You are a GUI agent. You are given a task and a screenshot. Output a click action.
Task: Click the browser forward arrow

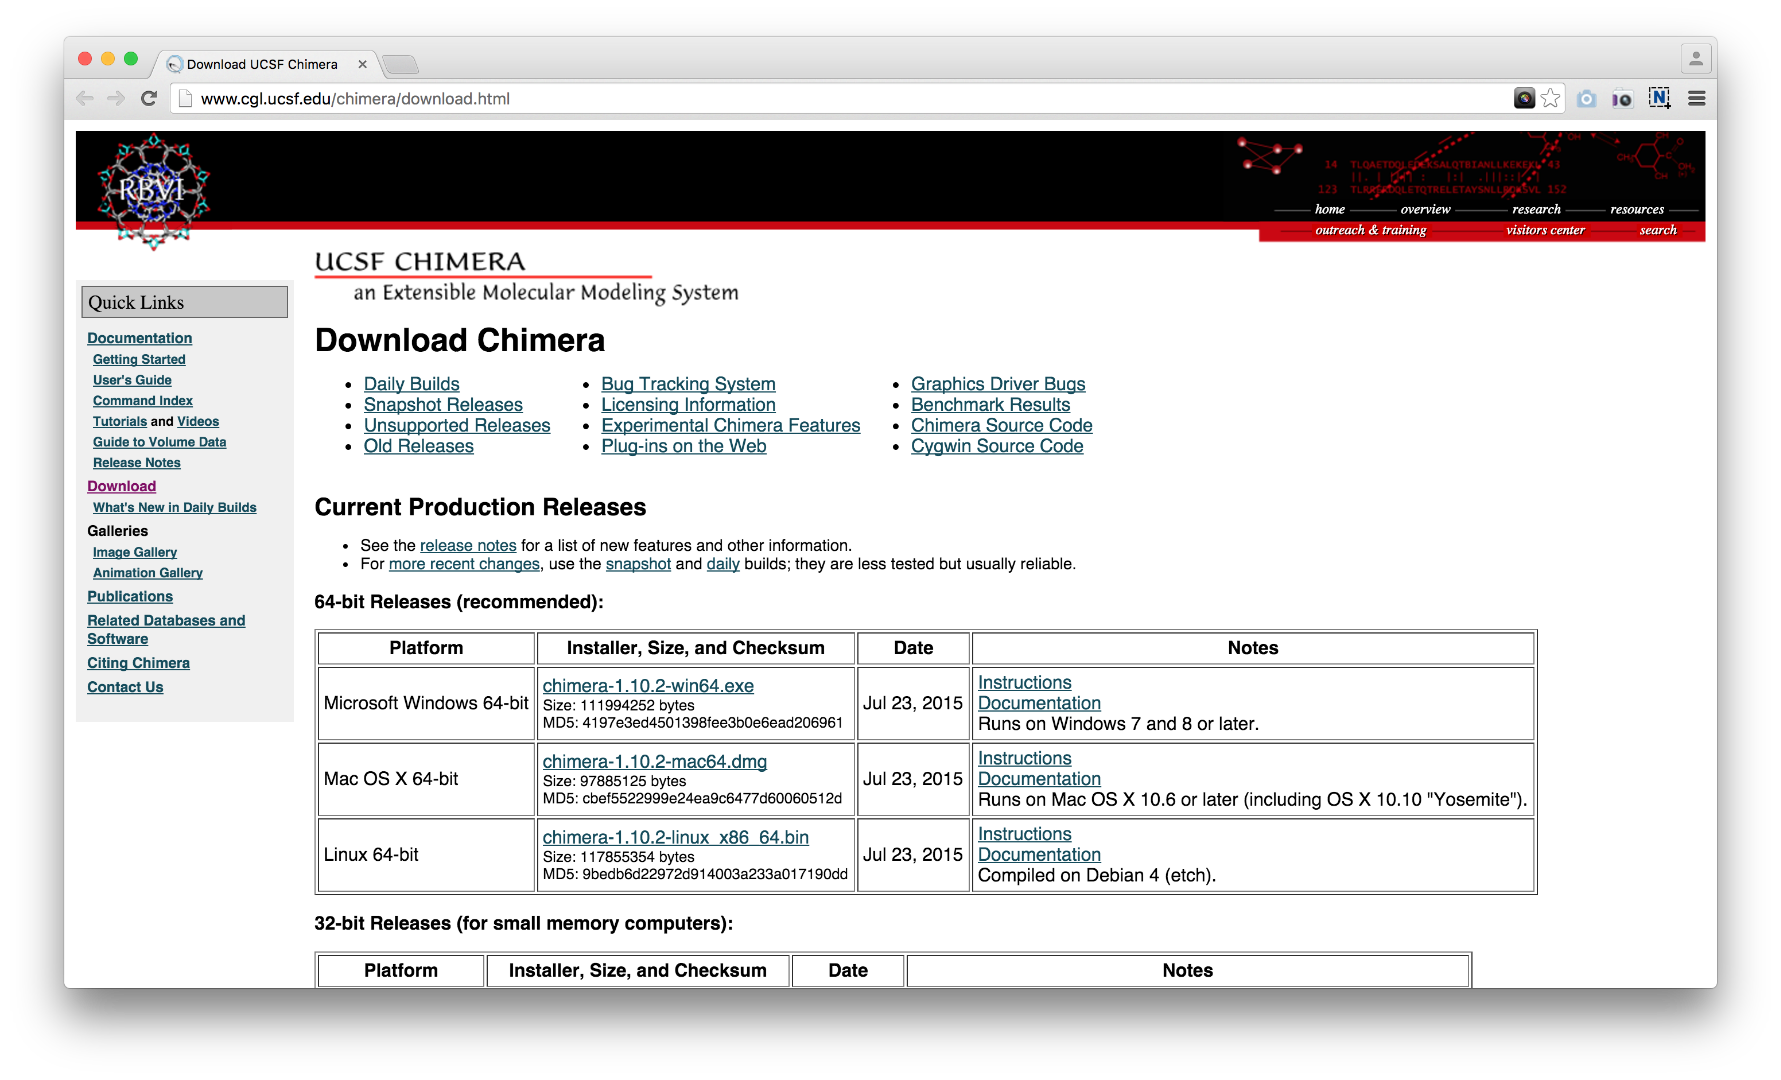tap(116, 98)
